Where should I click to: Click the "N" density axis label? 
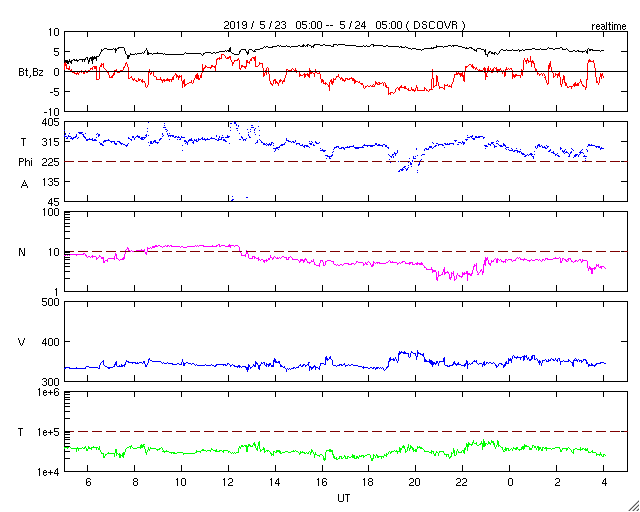[22, 252]
